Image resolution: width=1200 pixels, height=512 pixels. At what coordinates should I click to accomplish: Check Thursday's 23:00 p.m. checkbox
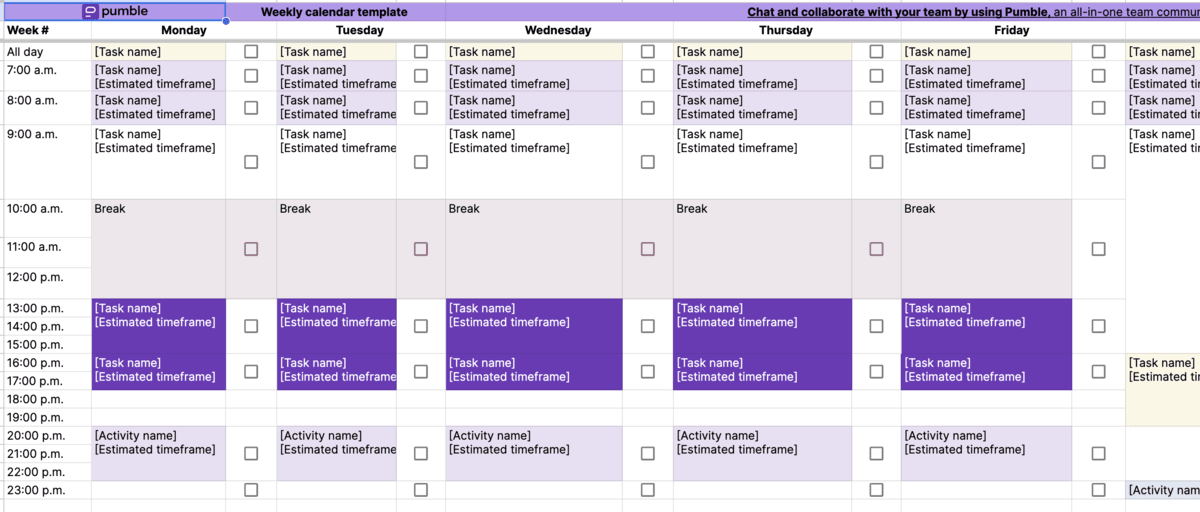pos(876,490)
